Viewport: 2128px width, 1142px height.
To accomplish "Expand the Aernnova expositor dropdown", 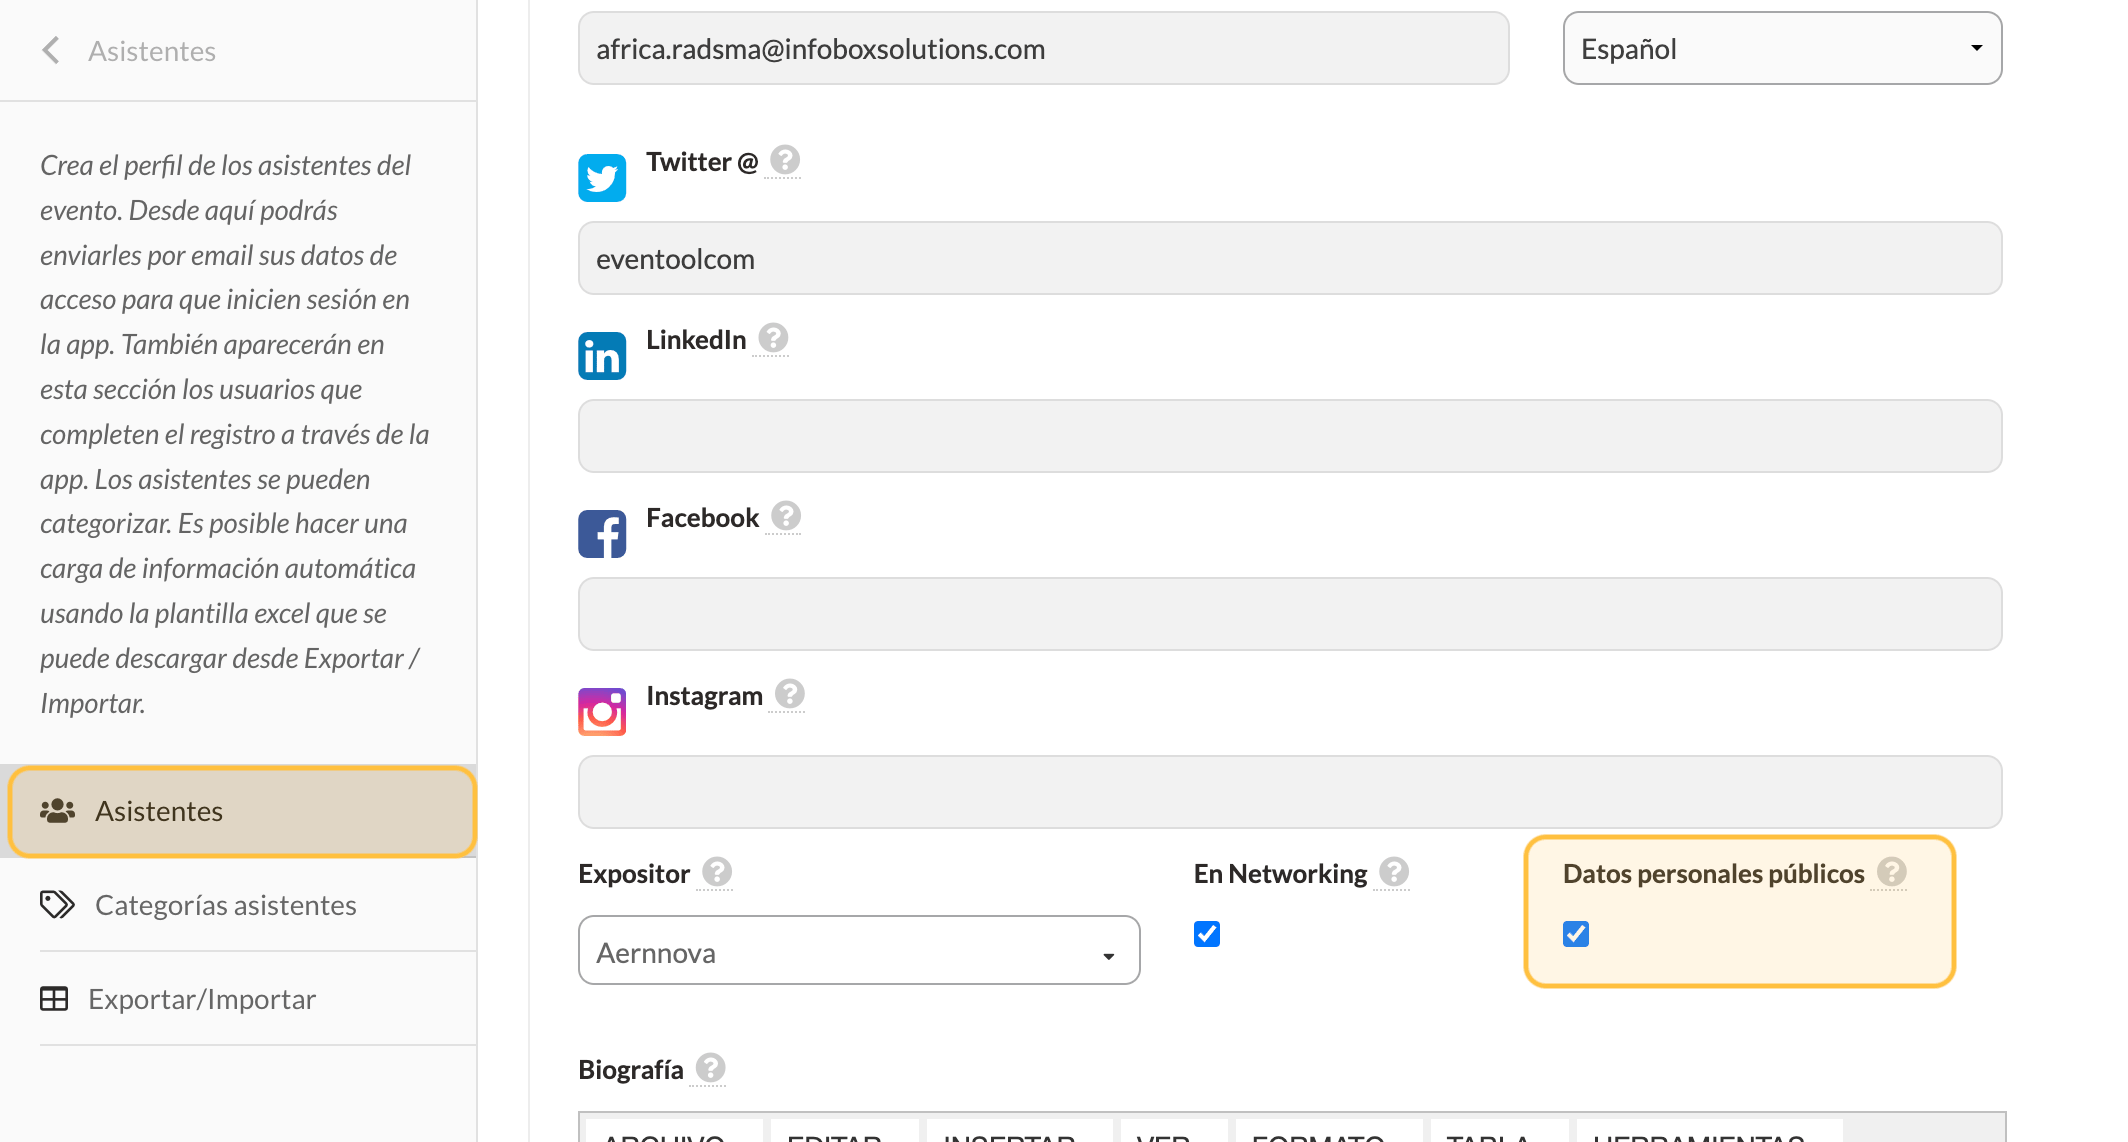I will click(859, 950).
